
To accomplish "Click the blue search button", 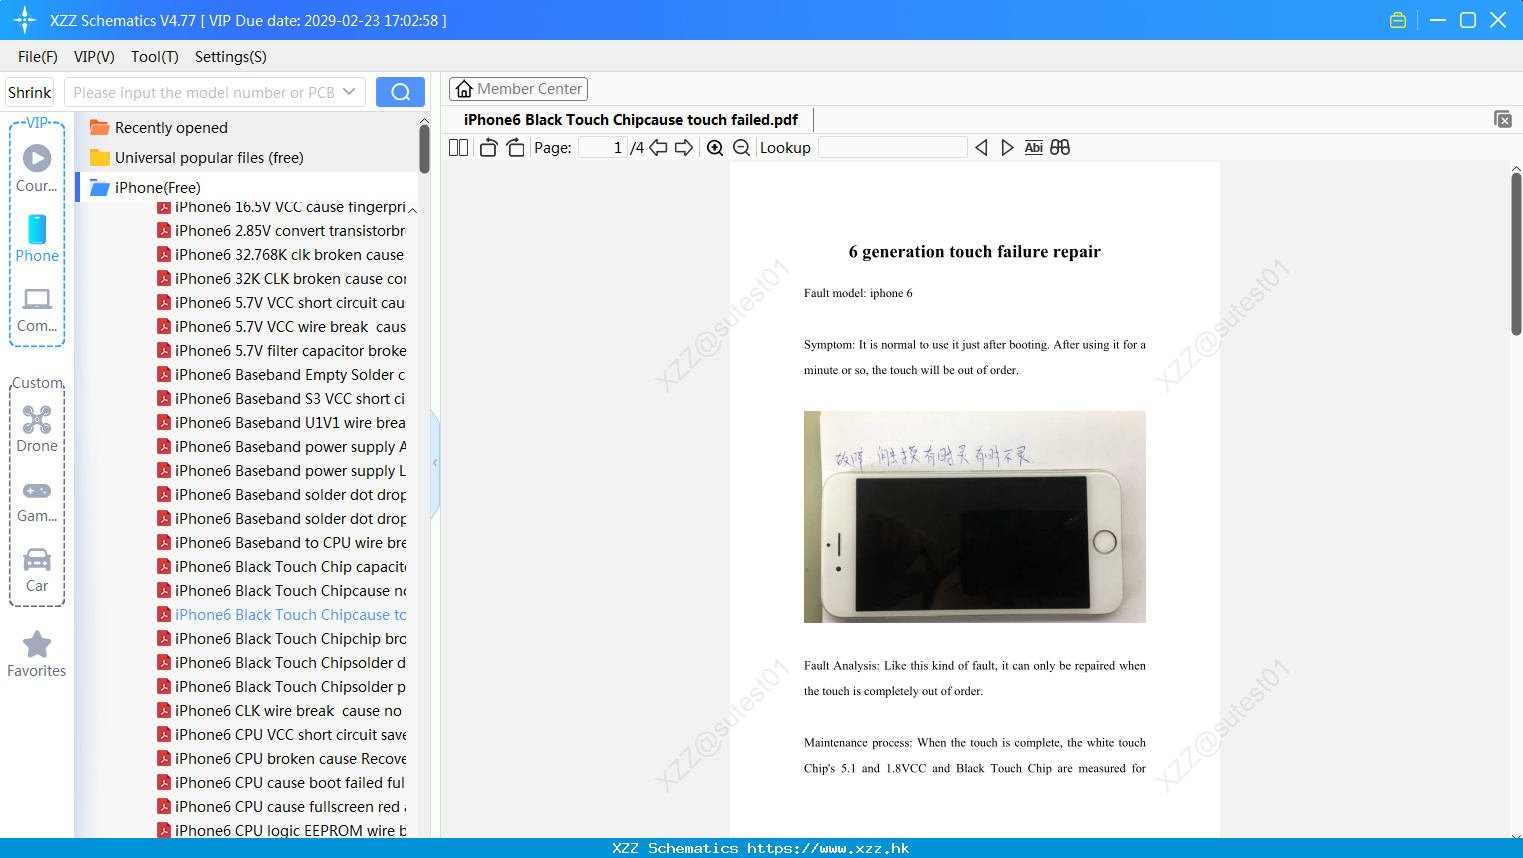I will (x=400, y=92).
